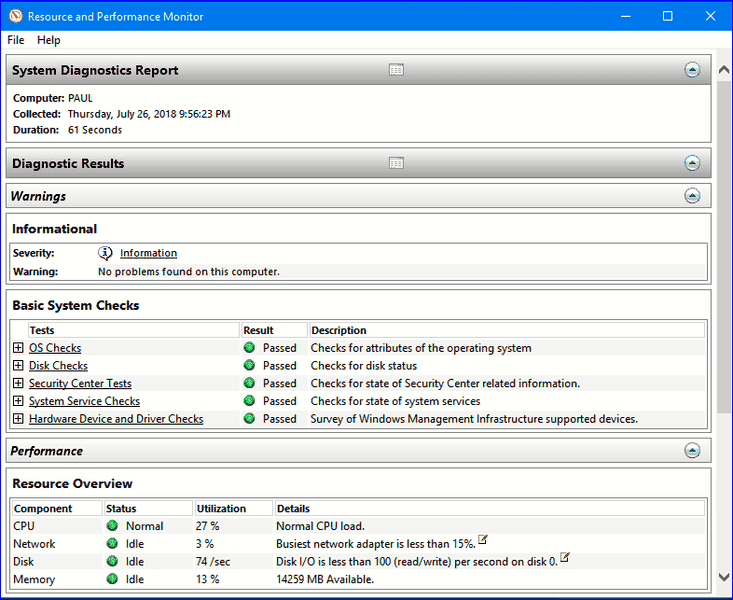This screenshot has width=733, height=600.
Task: Click the green status icon for CPU
Action: [x=112, y=526]
